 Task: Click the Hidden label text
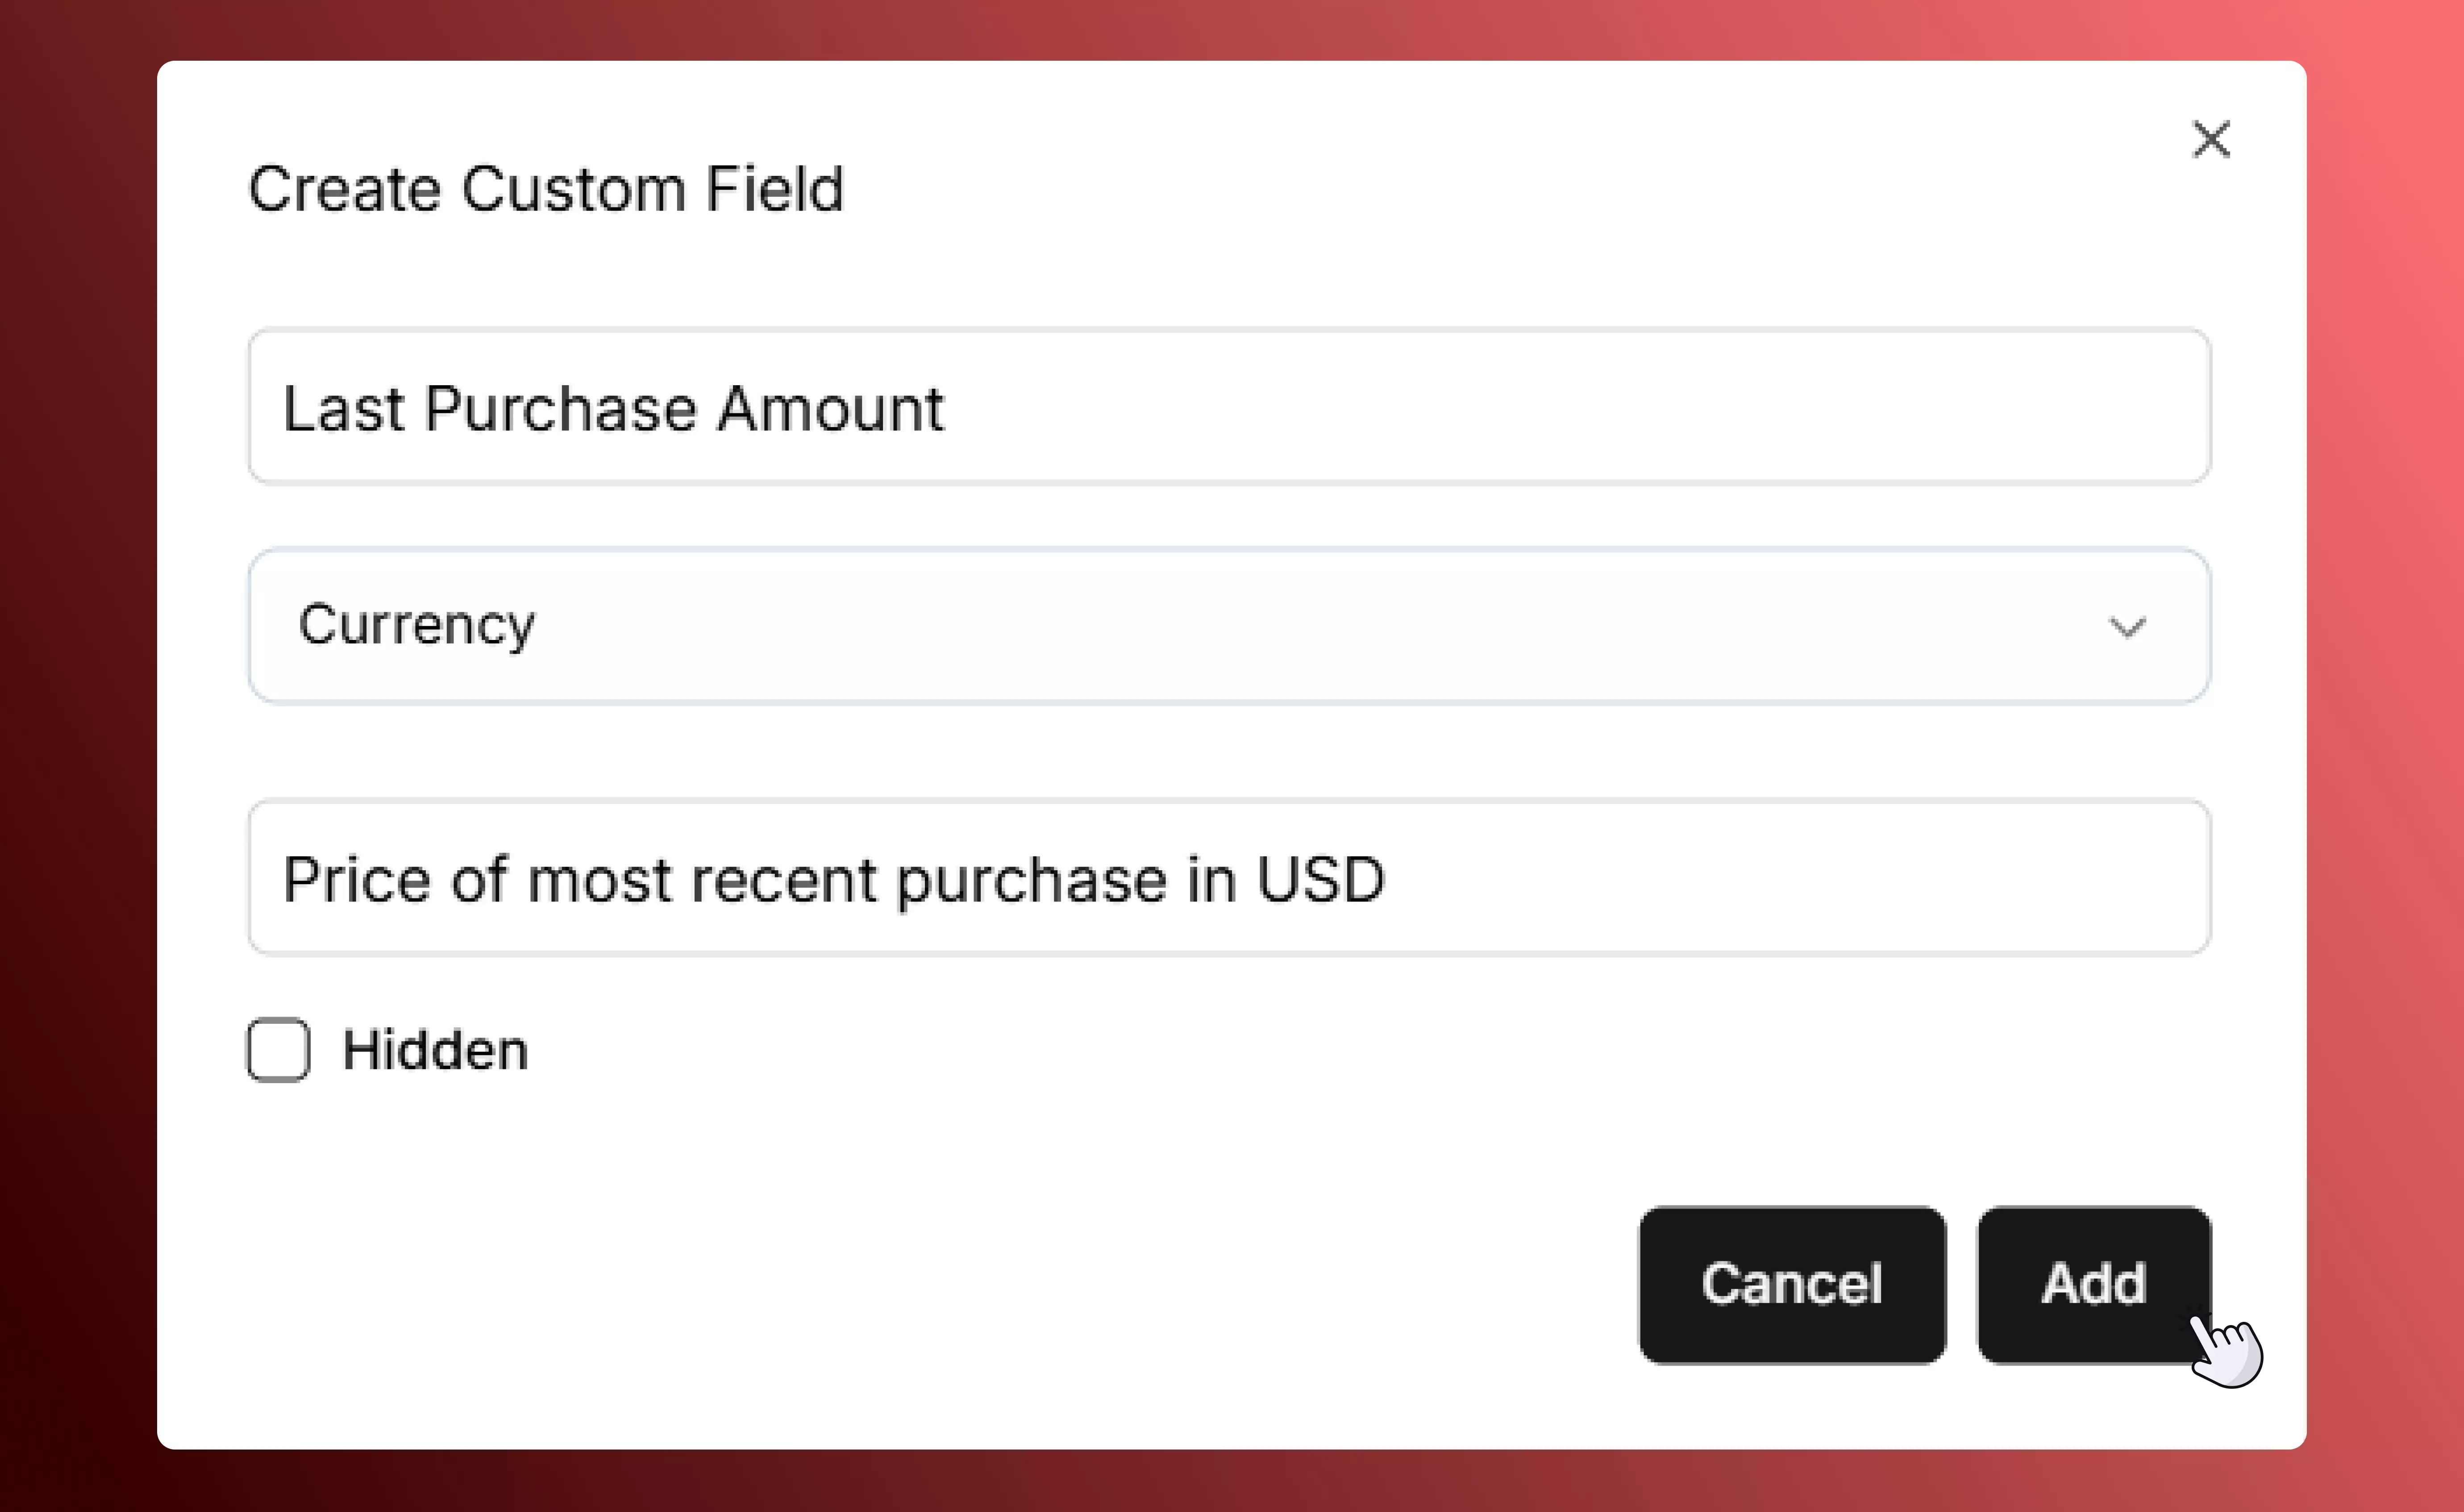click(x=435, y=1050)
